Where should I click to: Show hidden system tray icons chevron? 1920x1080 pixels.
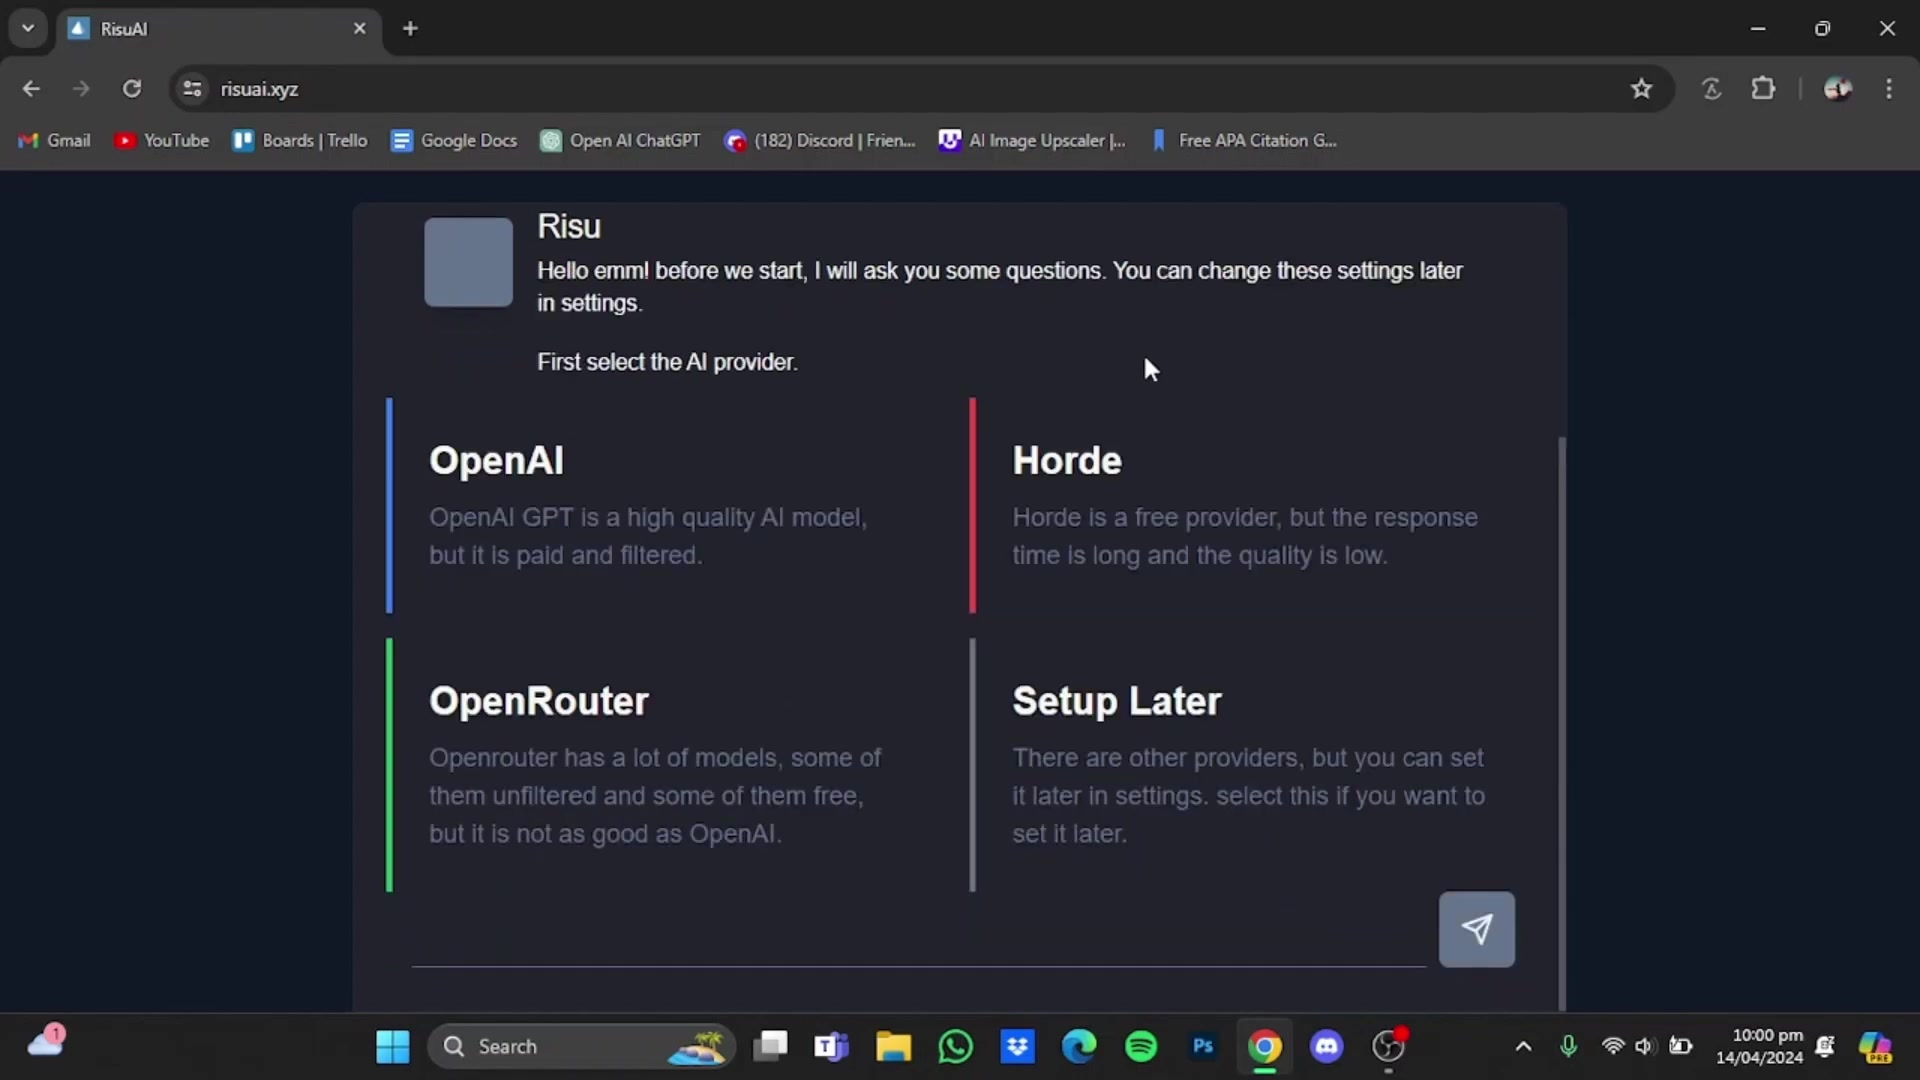tap(1523, 1046)
